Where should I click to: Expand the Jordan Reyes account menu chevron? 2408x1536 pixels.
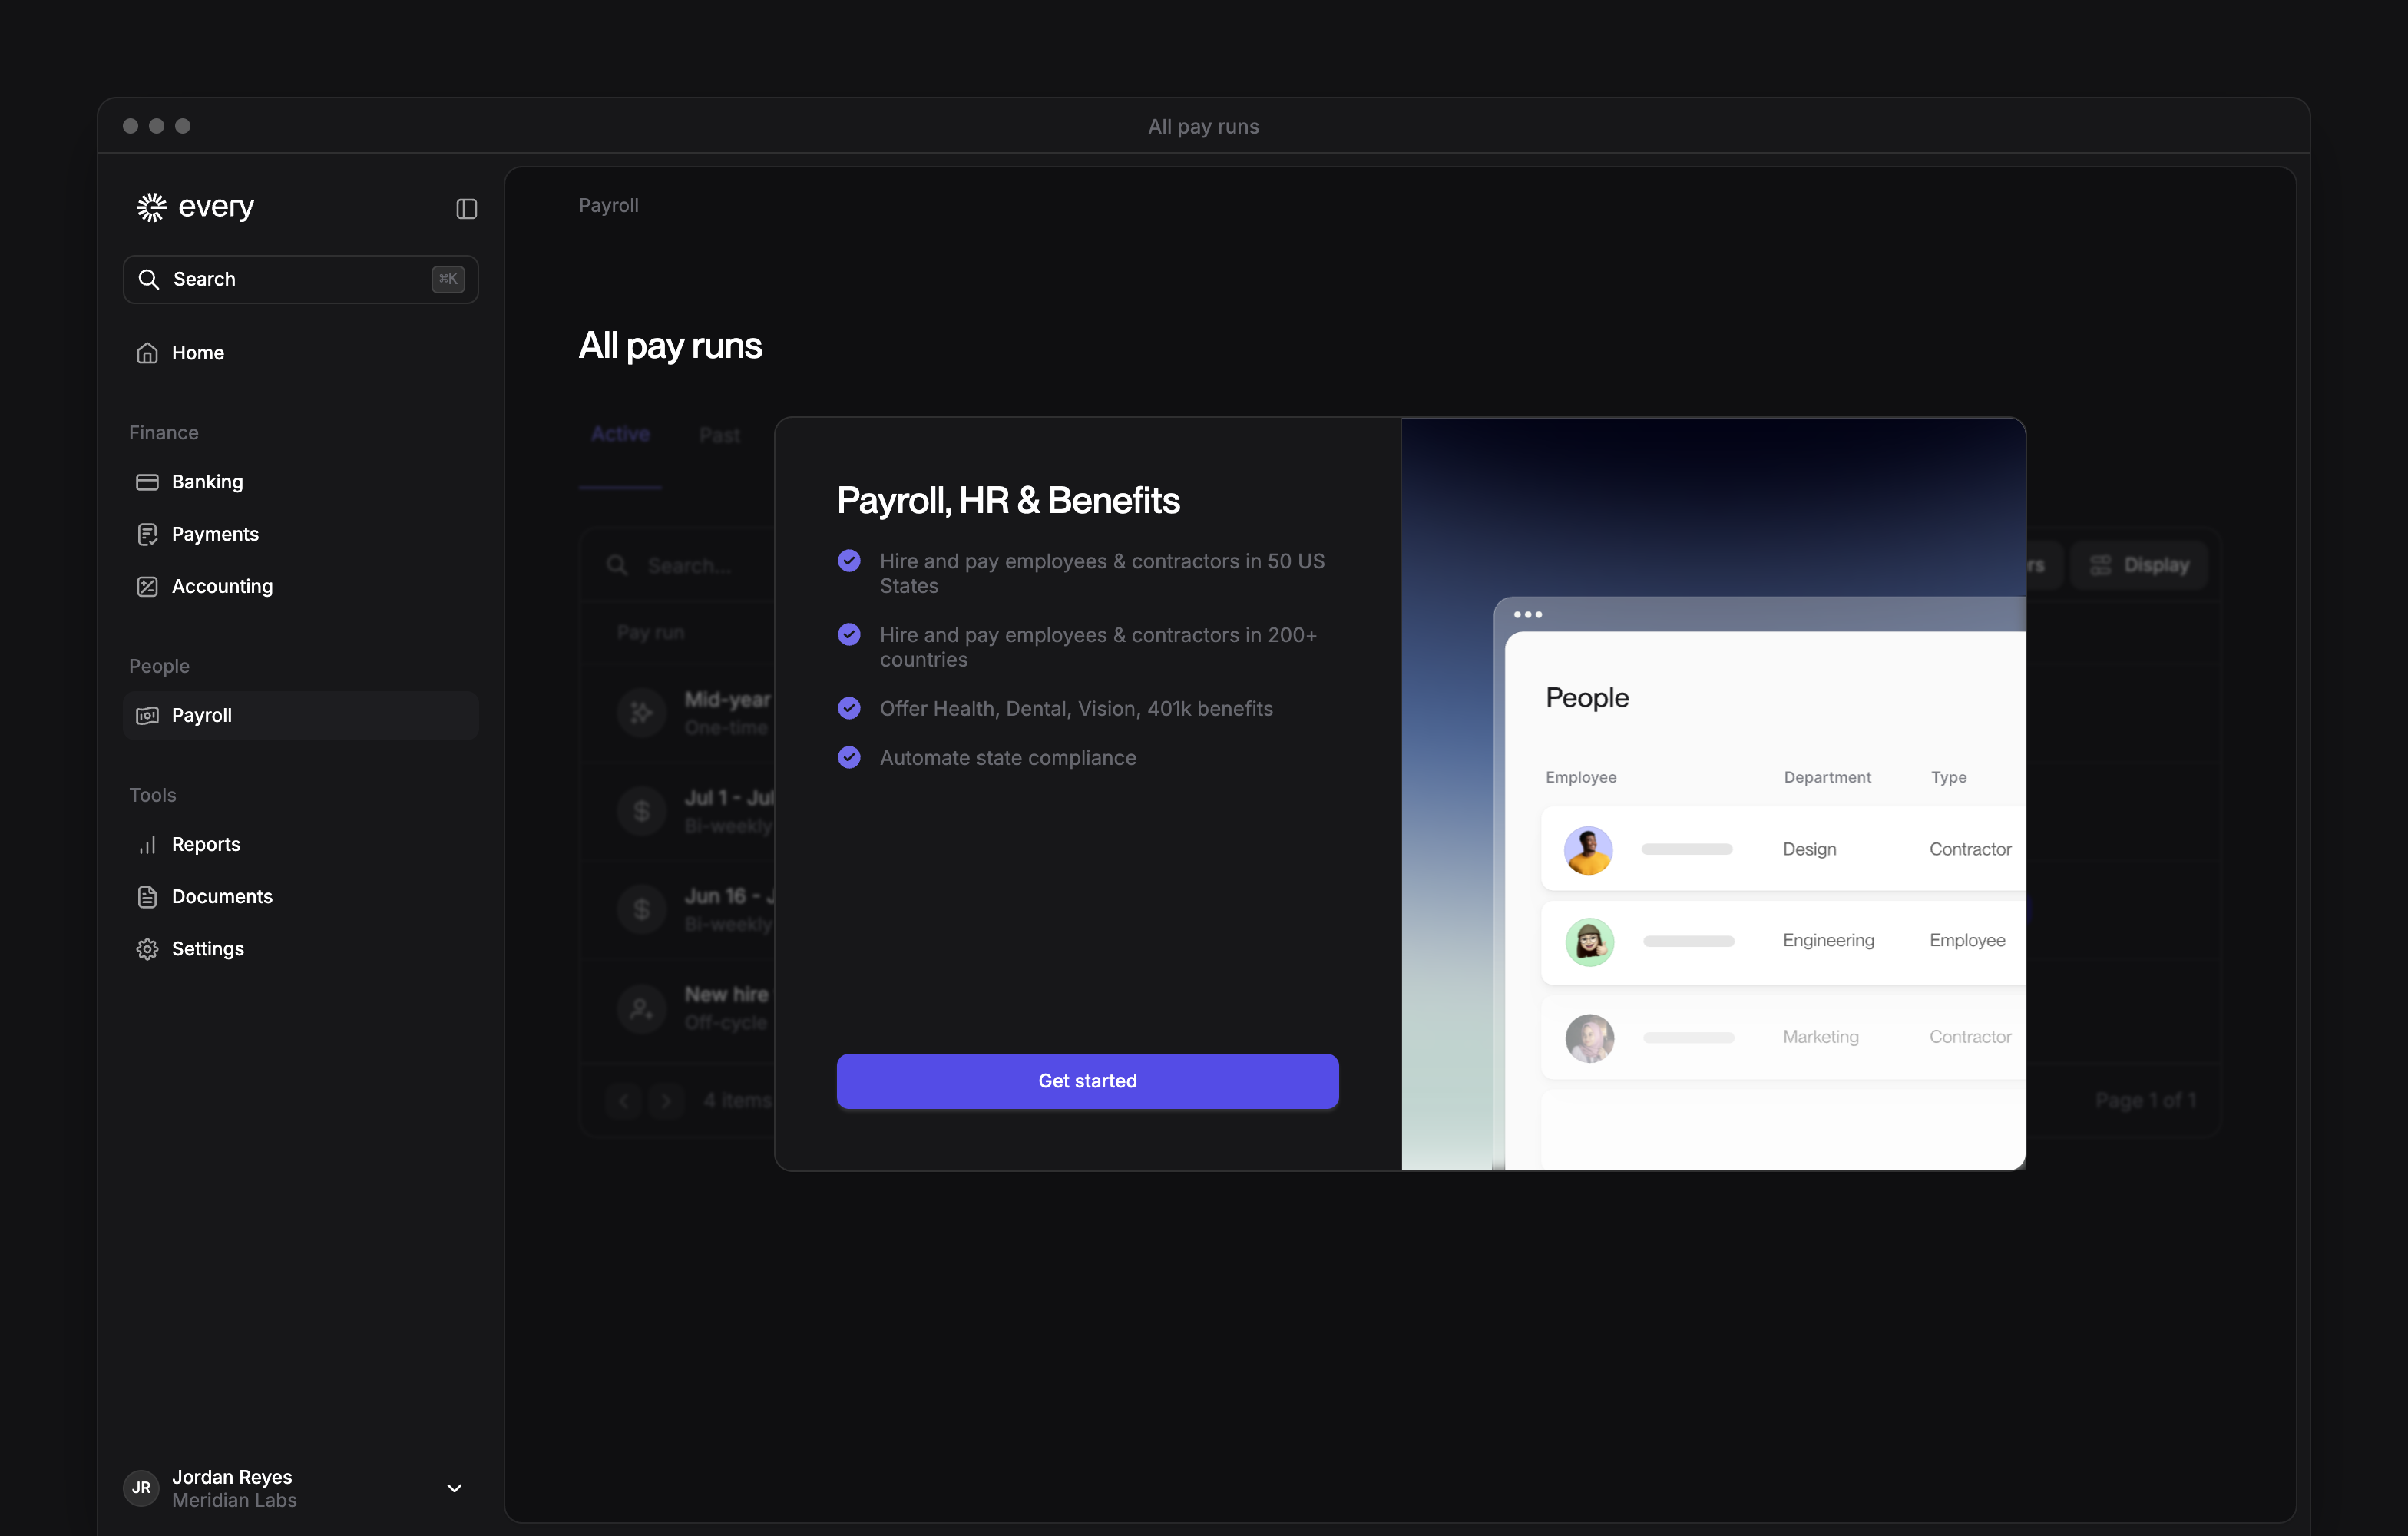(x=454, y=1488)
